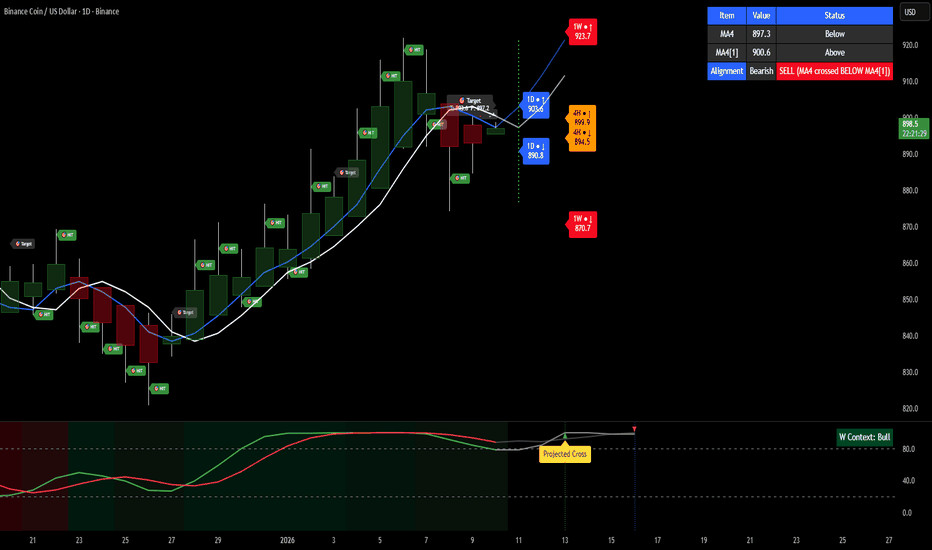Click the yellow Projected Cross label
Viewport: 932px width, 550px height.
pyautogui.click(x=565, y=454)
